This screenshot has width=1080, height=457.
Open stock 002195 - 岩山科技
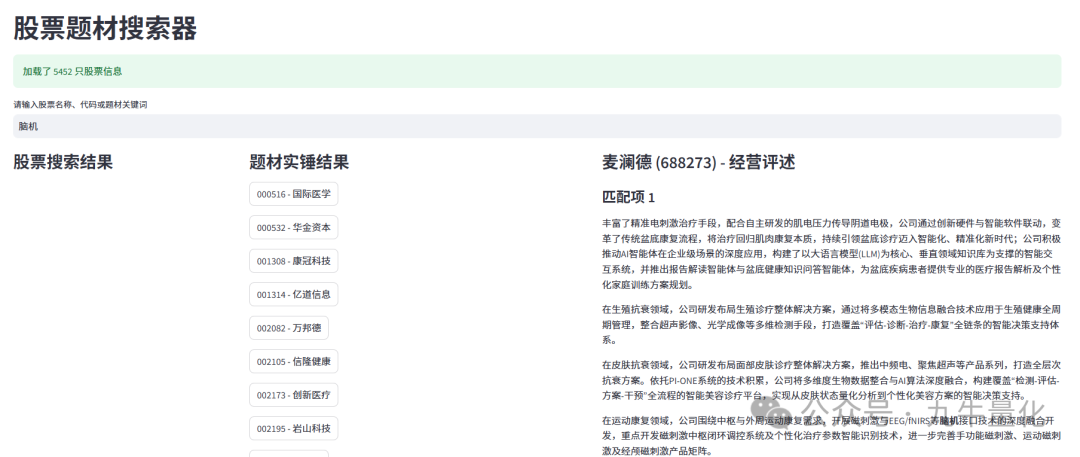click(293, 428)
